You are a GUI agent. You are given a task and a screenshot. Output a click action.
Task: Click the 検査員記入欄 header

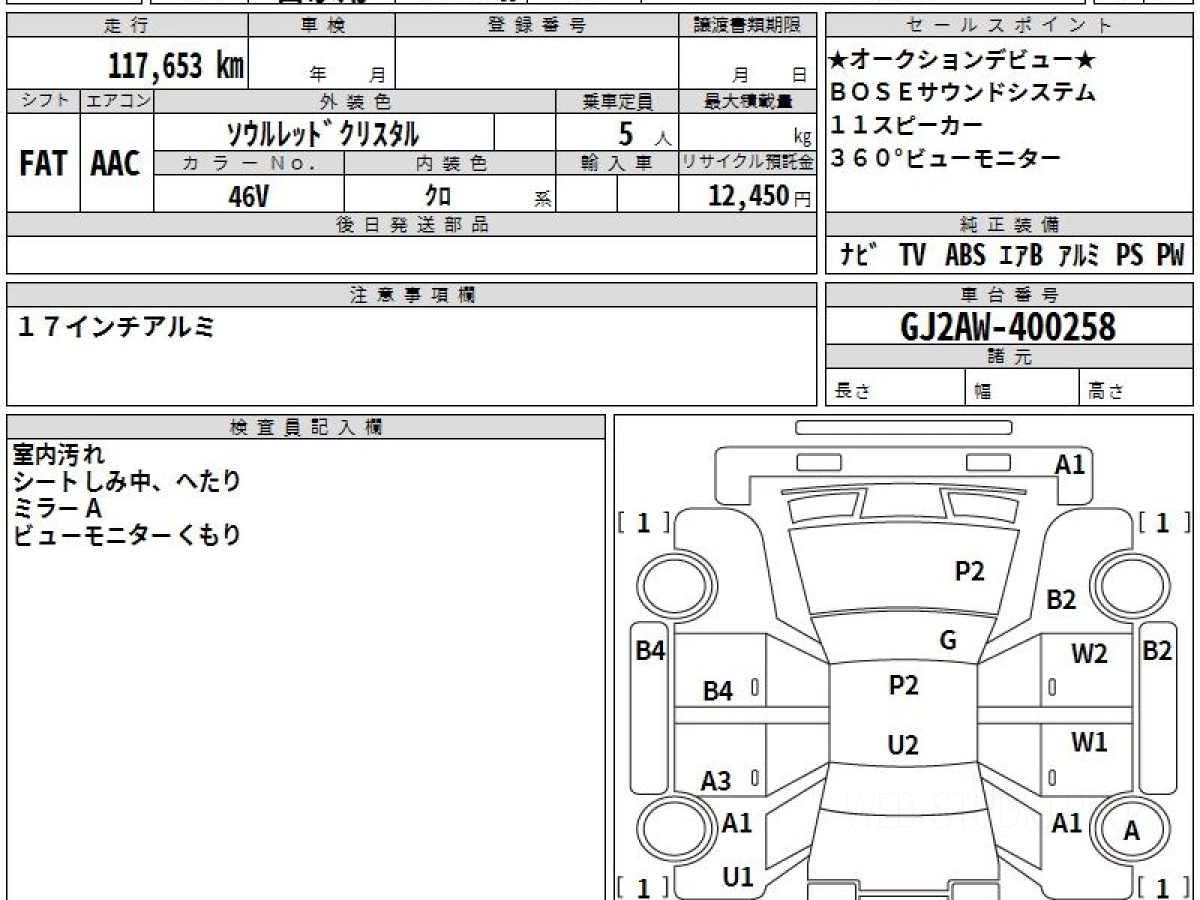click(306, 426)
